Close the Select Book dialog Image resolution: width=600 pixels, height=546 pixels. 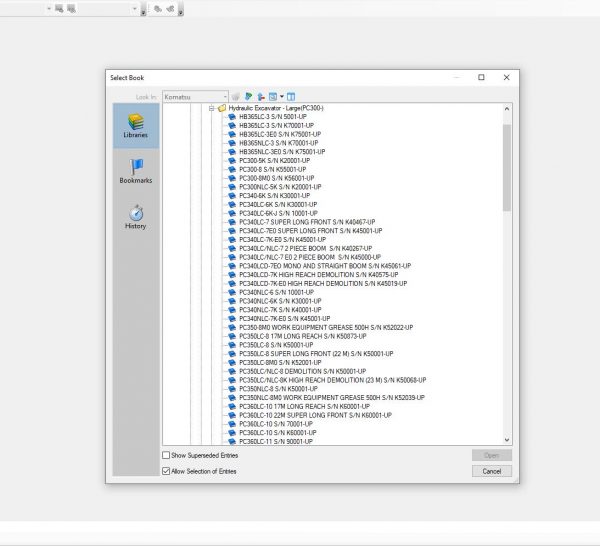(507, 77)
